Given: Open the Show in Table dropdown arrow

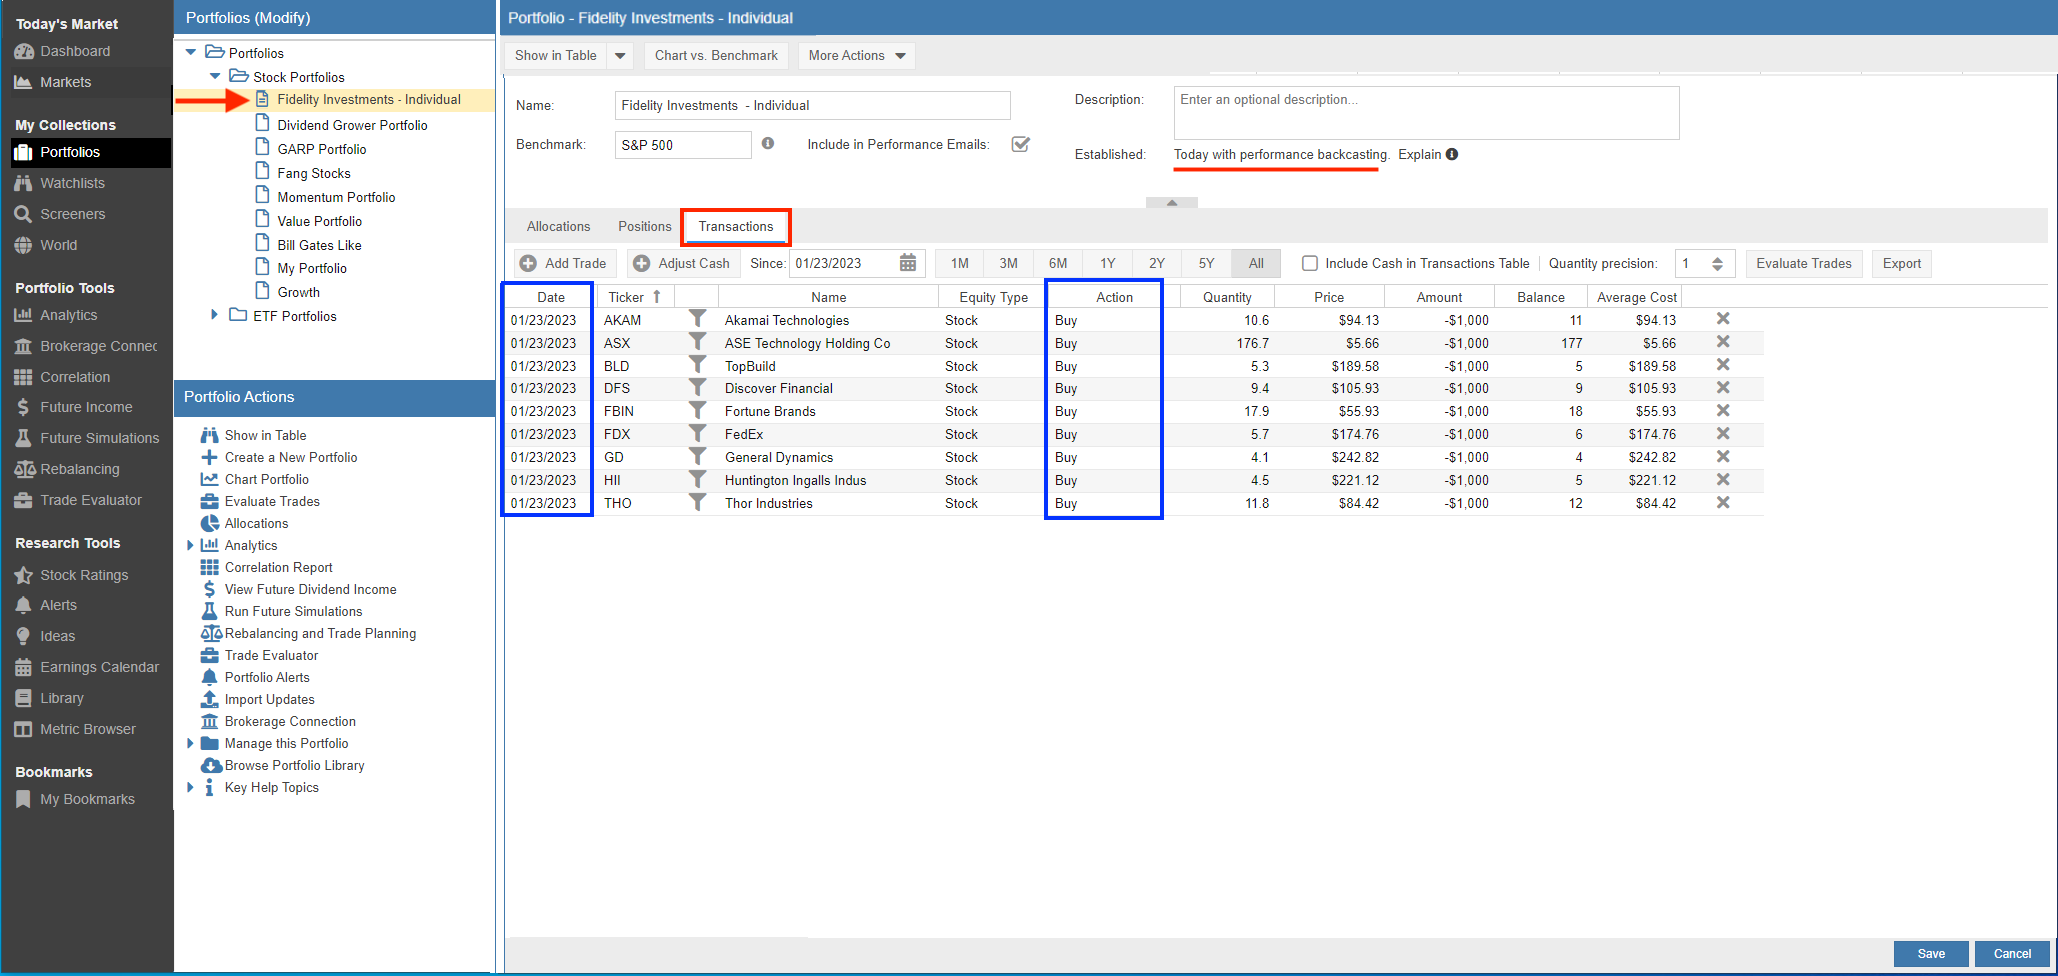Looking at the screenshot, I should pyautogui.click(x=620, y=56).
